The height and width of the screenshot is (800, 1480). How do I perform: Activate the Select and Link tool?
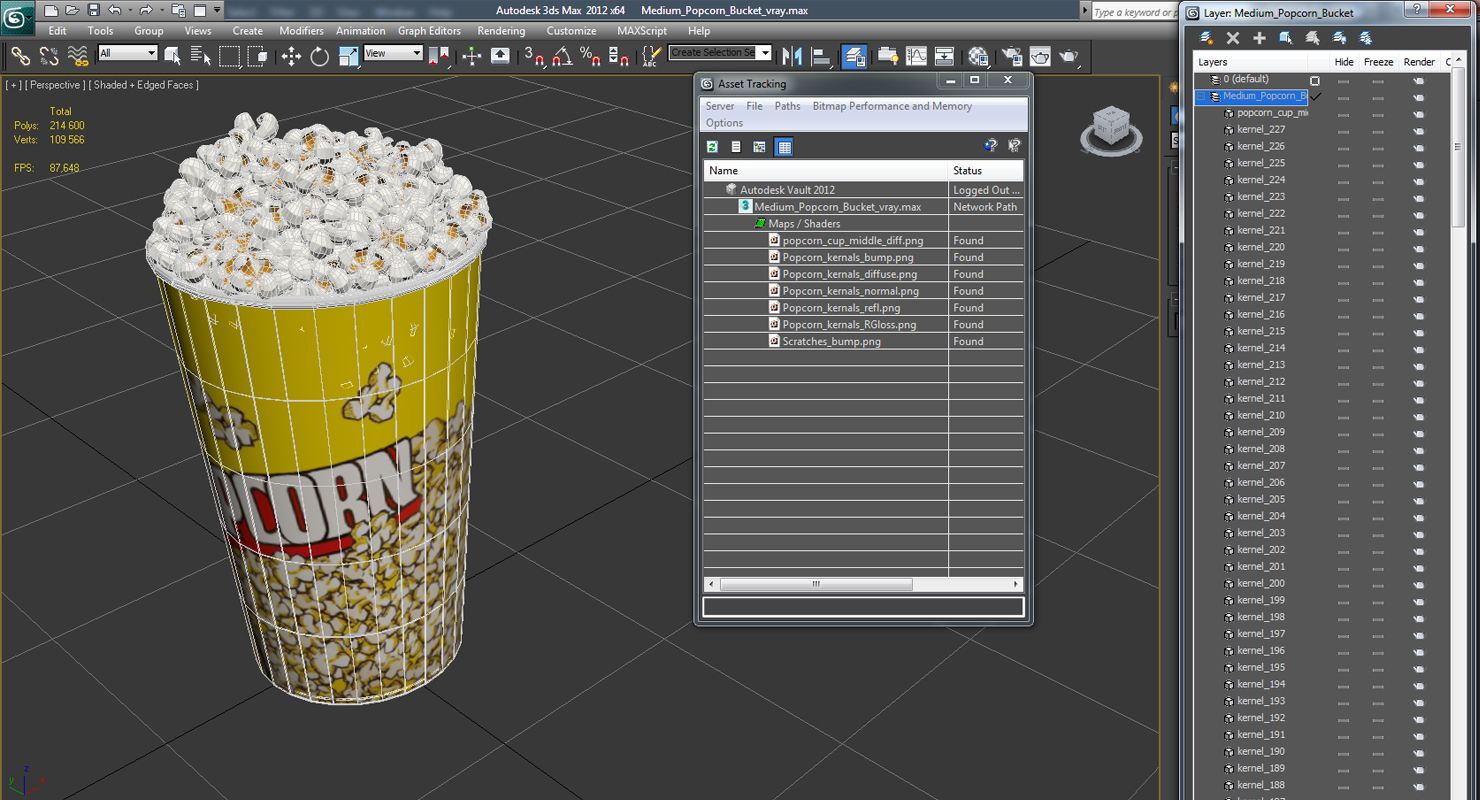(x=20, y=56)
